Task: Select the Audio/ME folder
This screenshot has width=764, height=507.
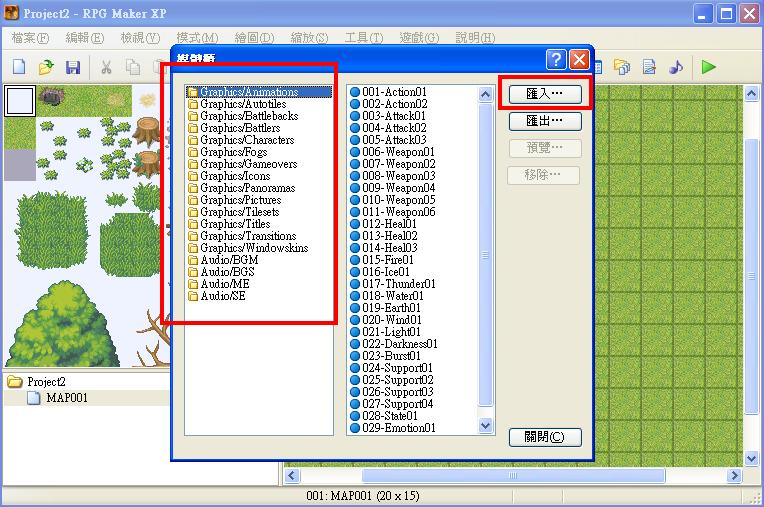Action: [219, 284]
